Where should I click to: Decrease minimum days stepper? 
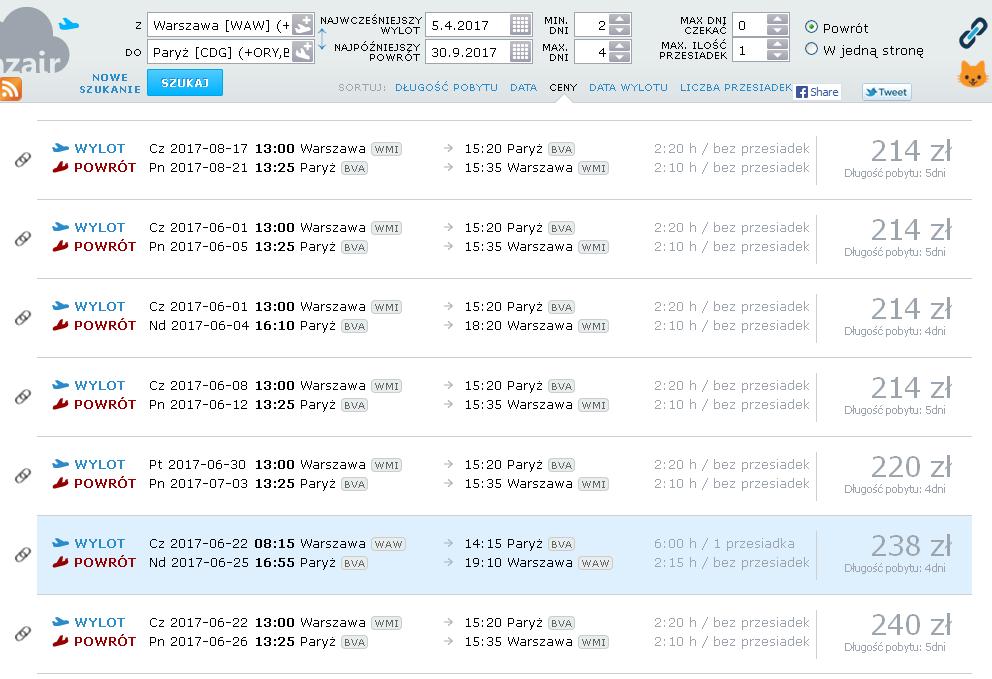coord(621,31)
